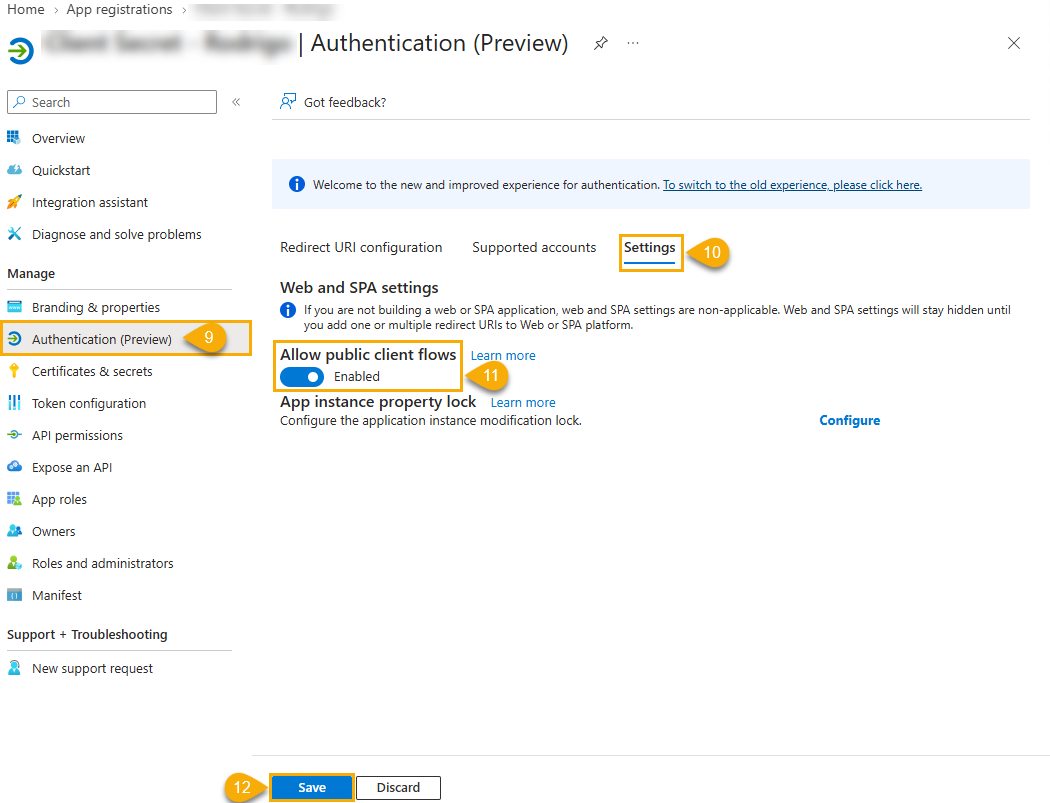Open Learn more for App instance property lock
Viewport: 1050px width, 803px height.
[523, 403]
